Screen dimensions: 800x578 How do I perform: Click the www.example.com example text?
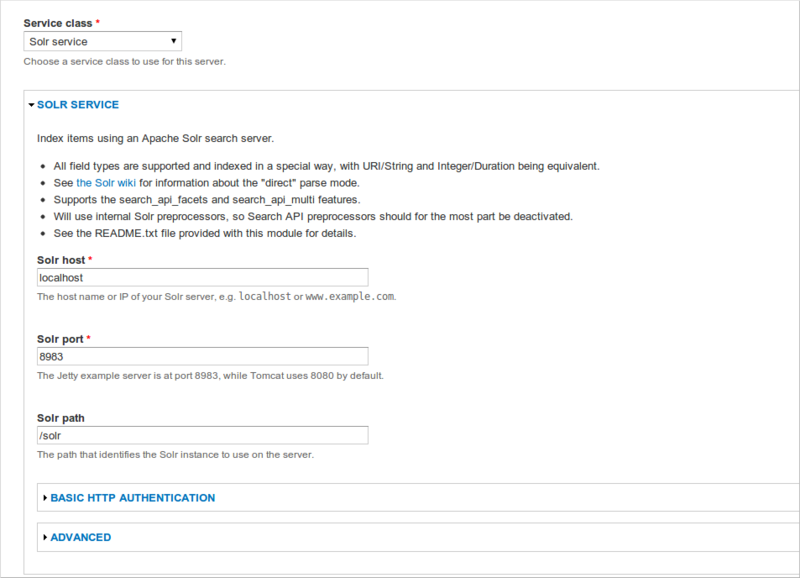349,297
